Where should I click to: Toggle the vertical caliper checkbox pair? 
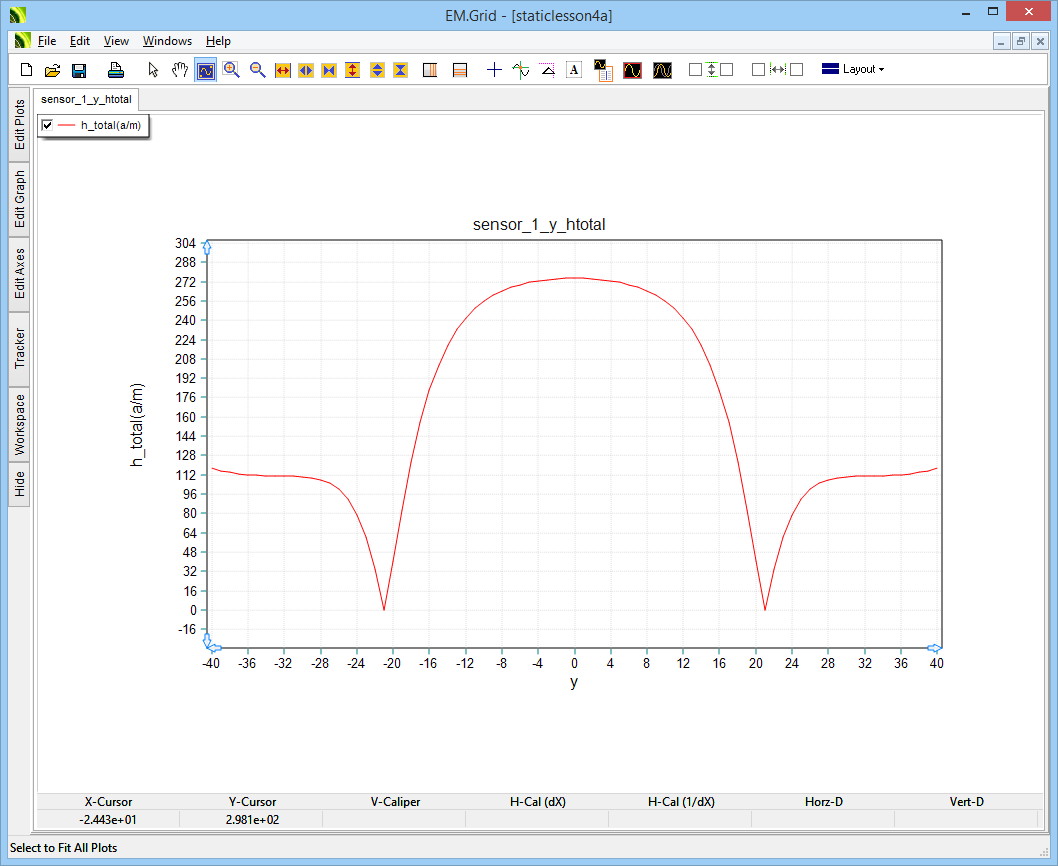pos(711,70)
